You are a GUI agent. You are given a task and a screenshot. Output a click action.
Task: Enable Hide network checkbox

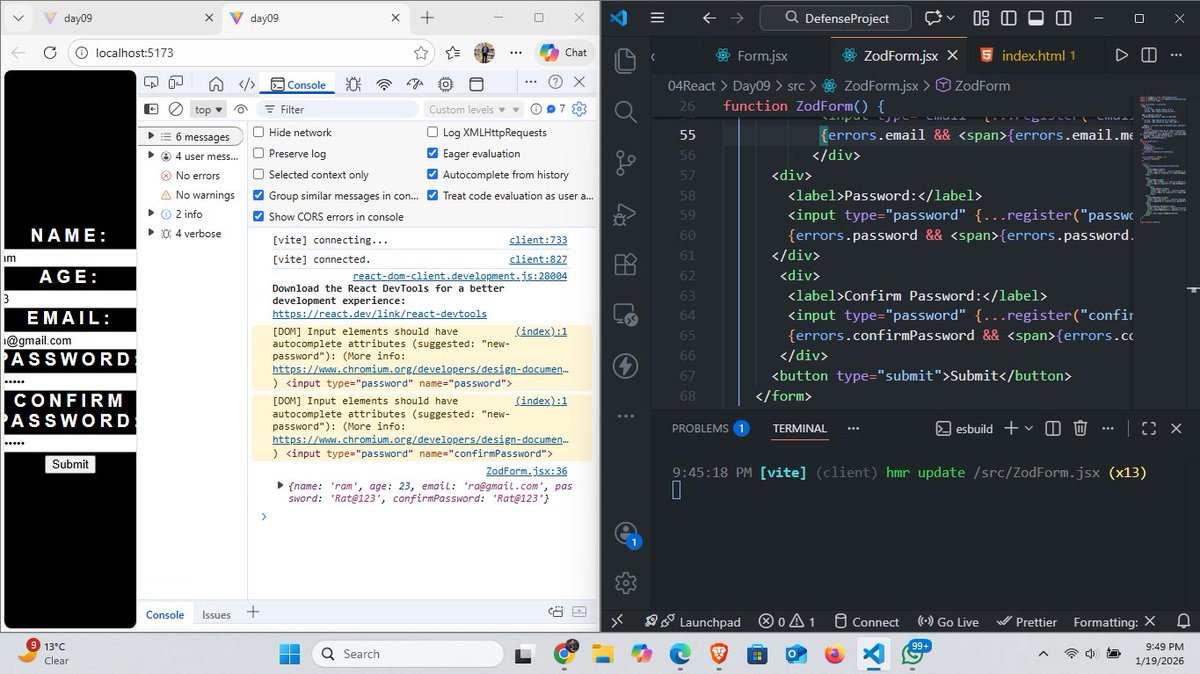click(x=259, y=132)
